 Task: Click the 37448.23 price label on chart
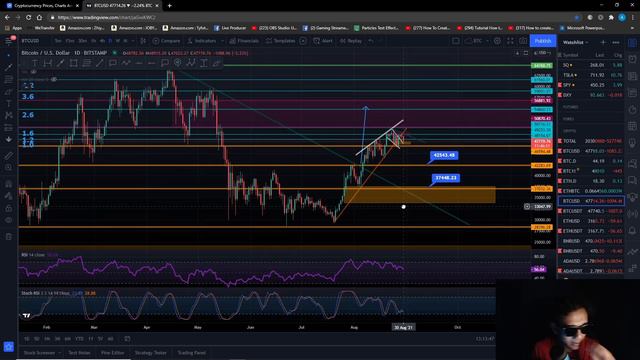pos(446,178)
